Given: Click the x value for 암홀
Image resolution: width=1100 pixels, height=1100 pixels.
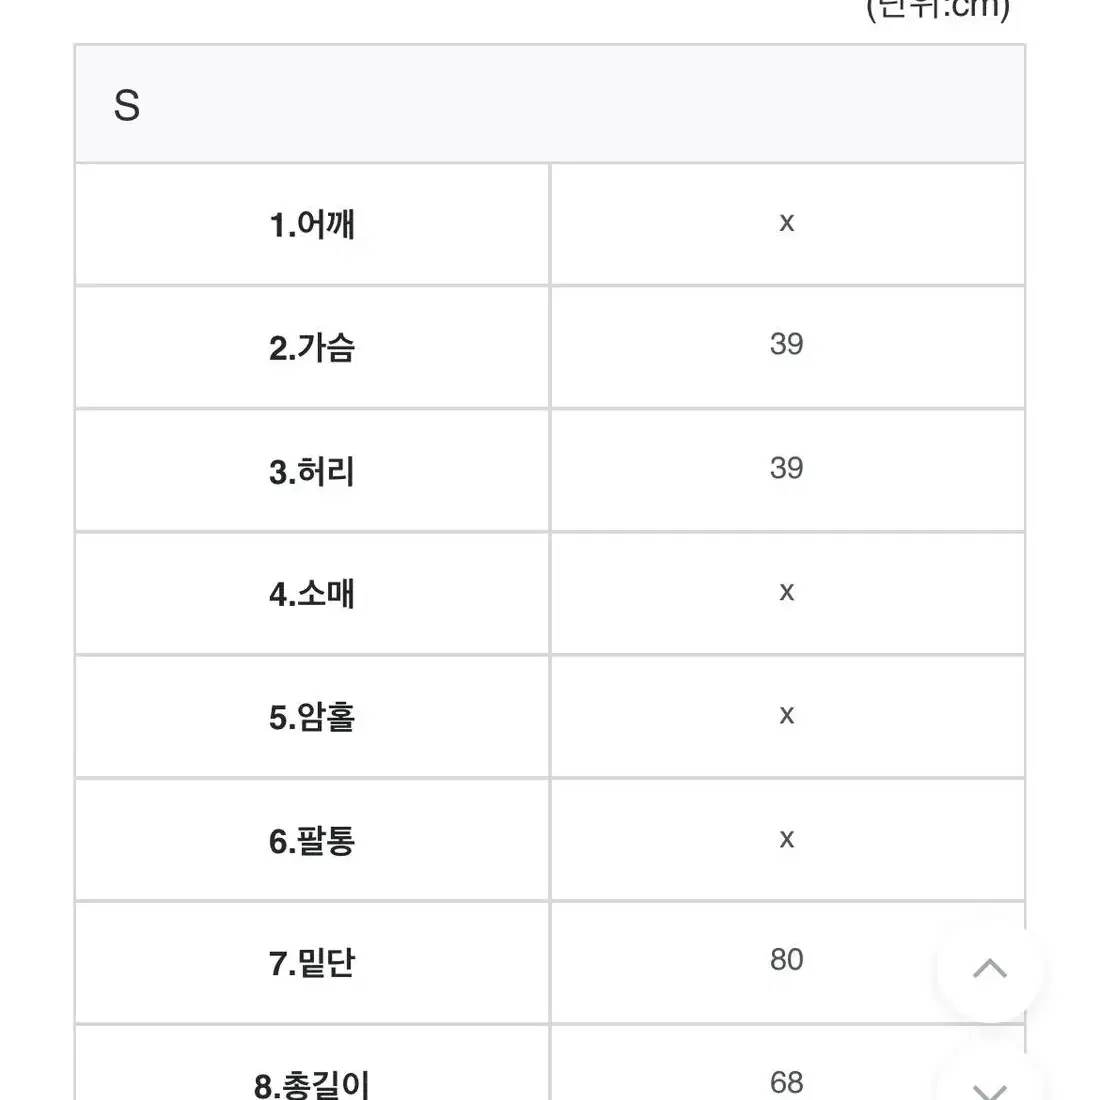Looking at the screenshot, I should pos(787,716).
